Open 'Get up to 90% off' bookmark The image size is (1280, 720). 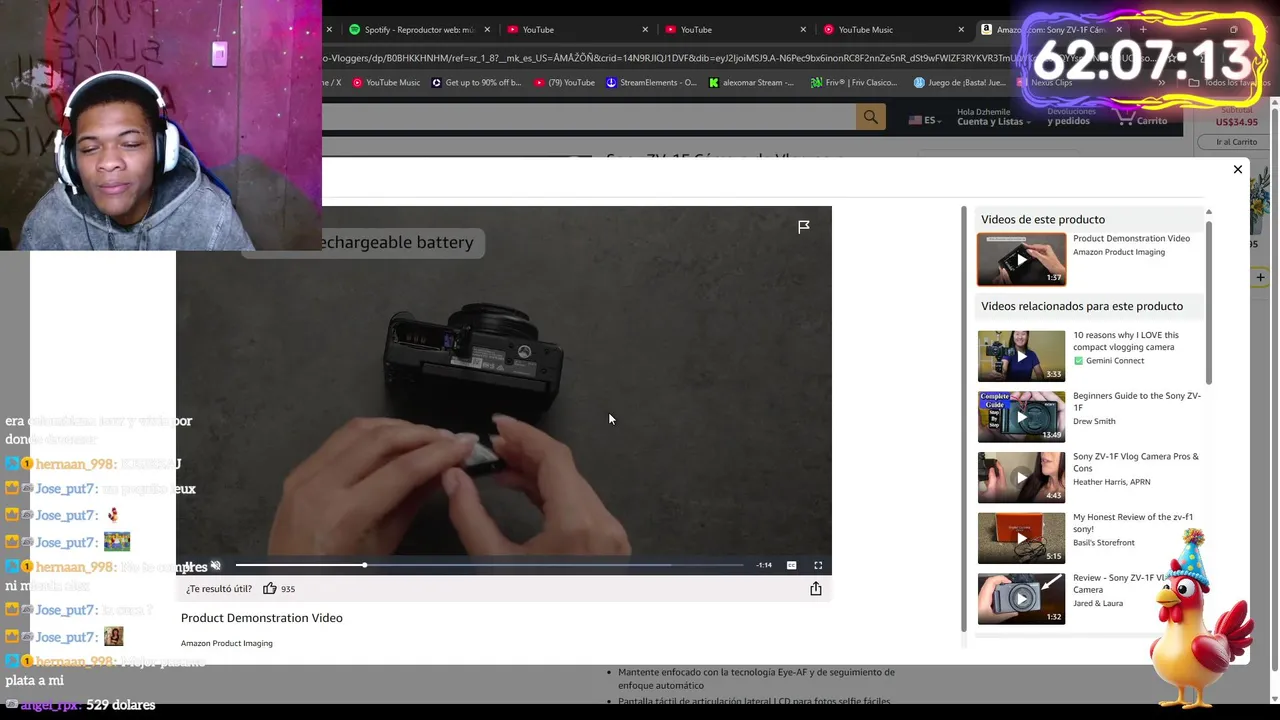tap(476, 83)
